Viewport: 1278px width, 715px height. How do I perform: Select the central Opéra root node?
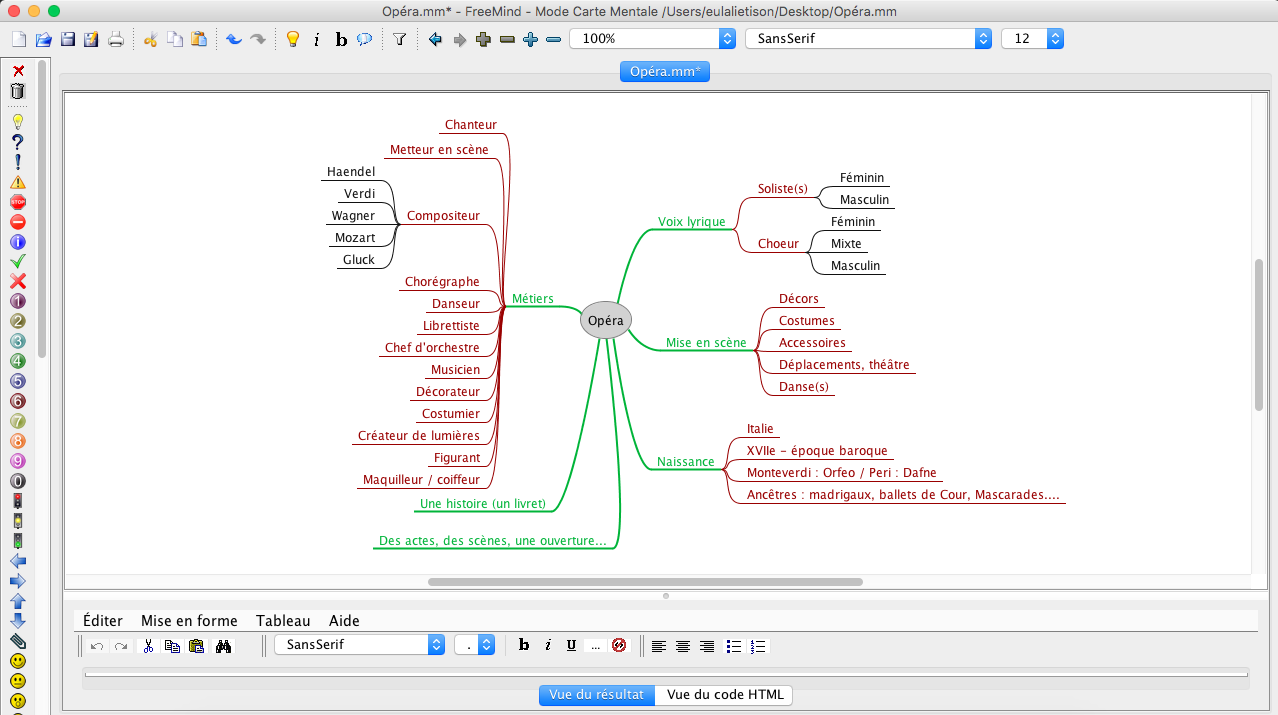(606, 321)
